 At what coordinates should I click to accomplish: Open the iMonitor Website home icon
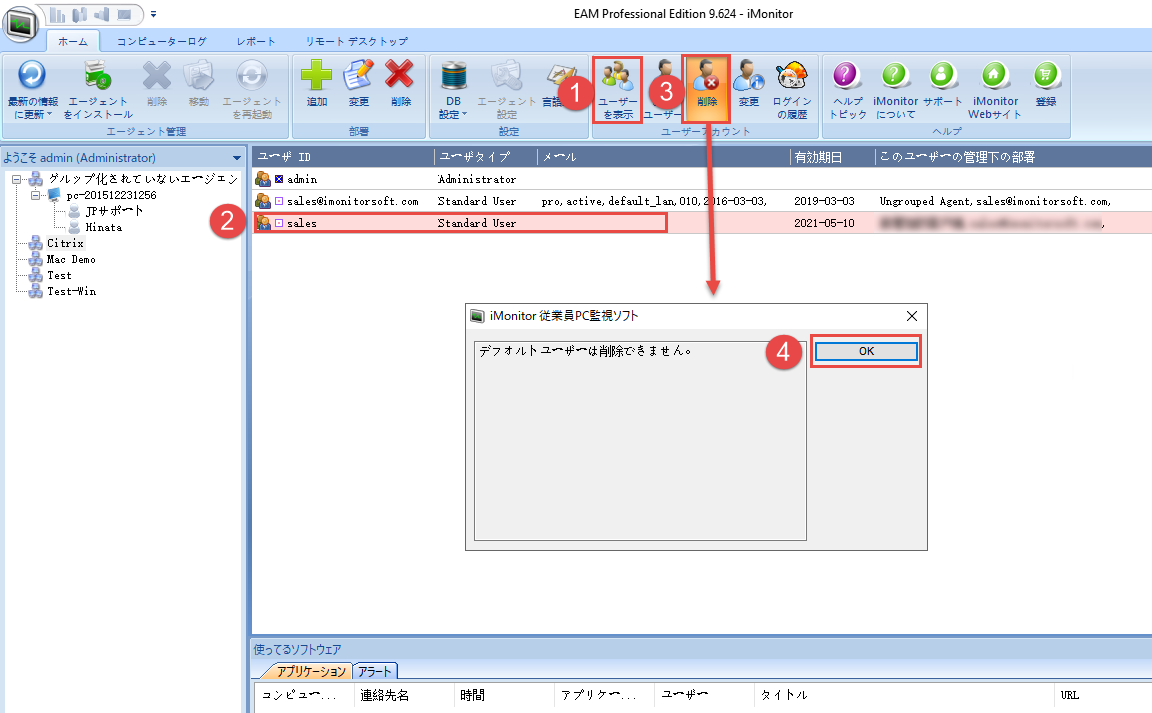pyautogui.click(x=995, y=75)
